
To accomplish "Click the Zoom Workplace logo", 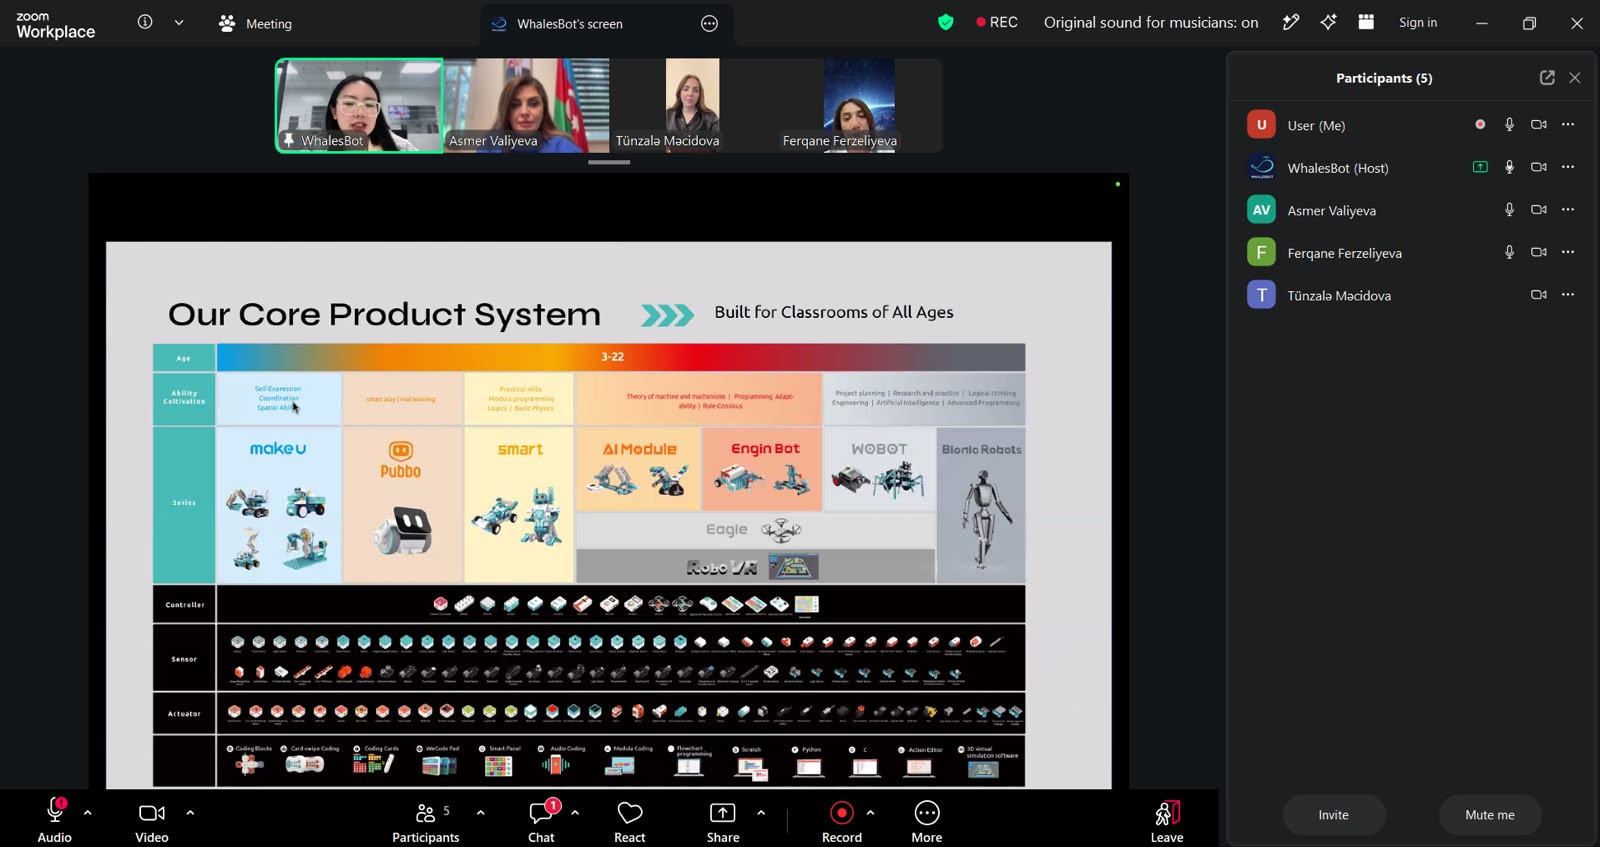I will (x=56, y=25).
